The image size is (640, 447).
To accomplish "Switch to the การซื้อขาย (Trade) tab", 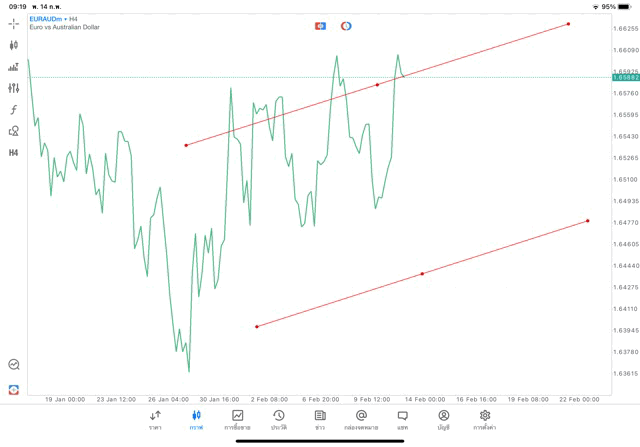I will [238, 419].
